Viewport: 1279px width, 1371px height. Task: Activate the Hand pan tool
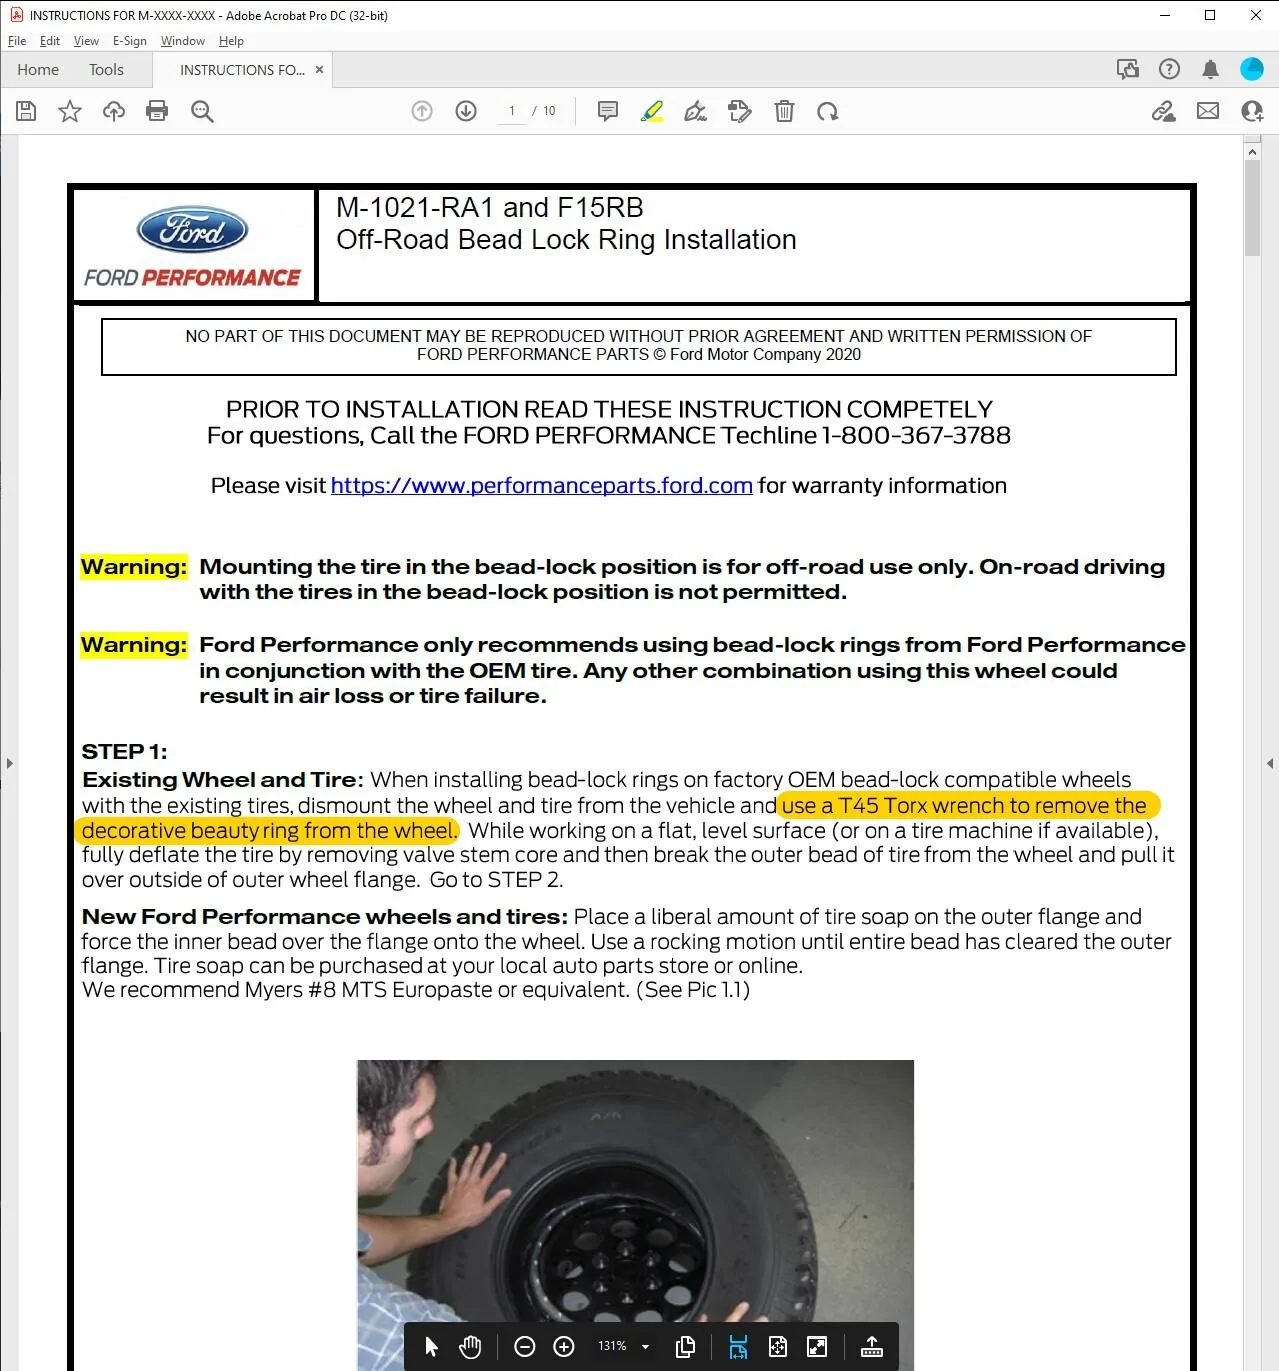pyautogui.click(x=470, y=1347)
